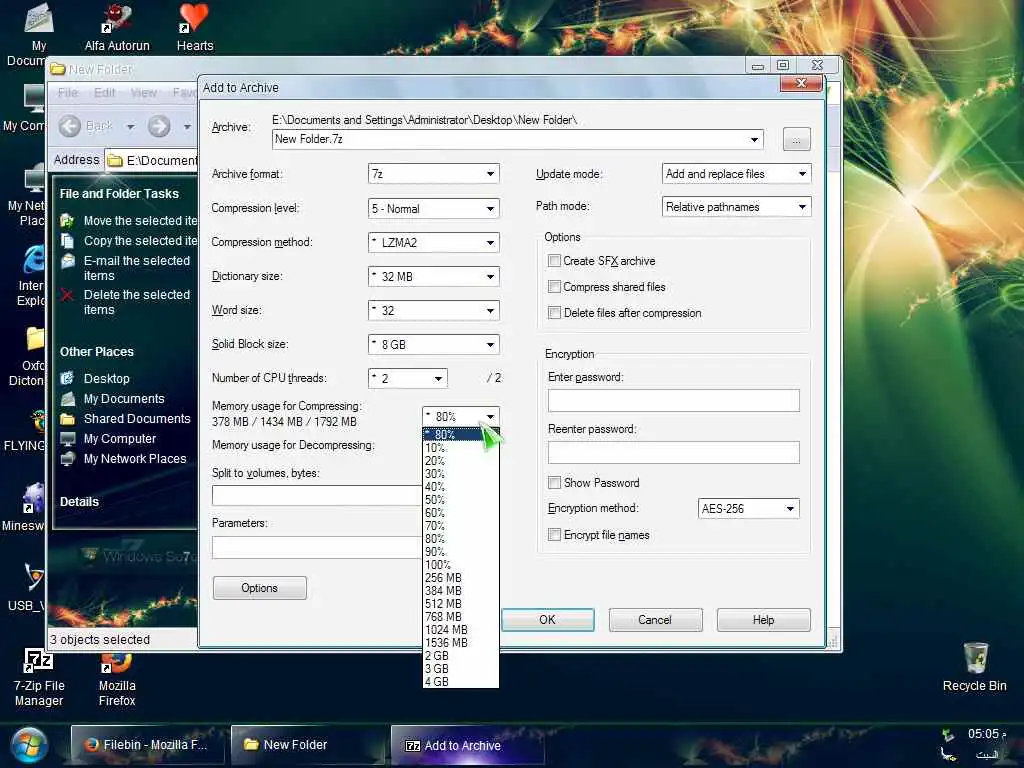Click Delete the selected items red X icon
1024x768 pixels.
click(67, 295)
